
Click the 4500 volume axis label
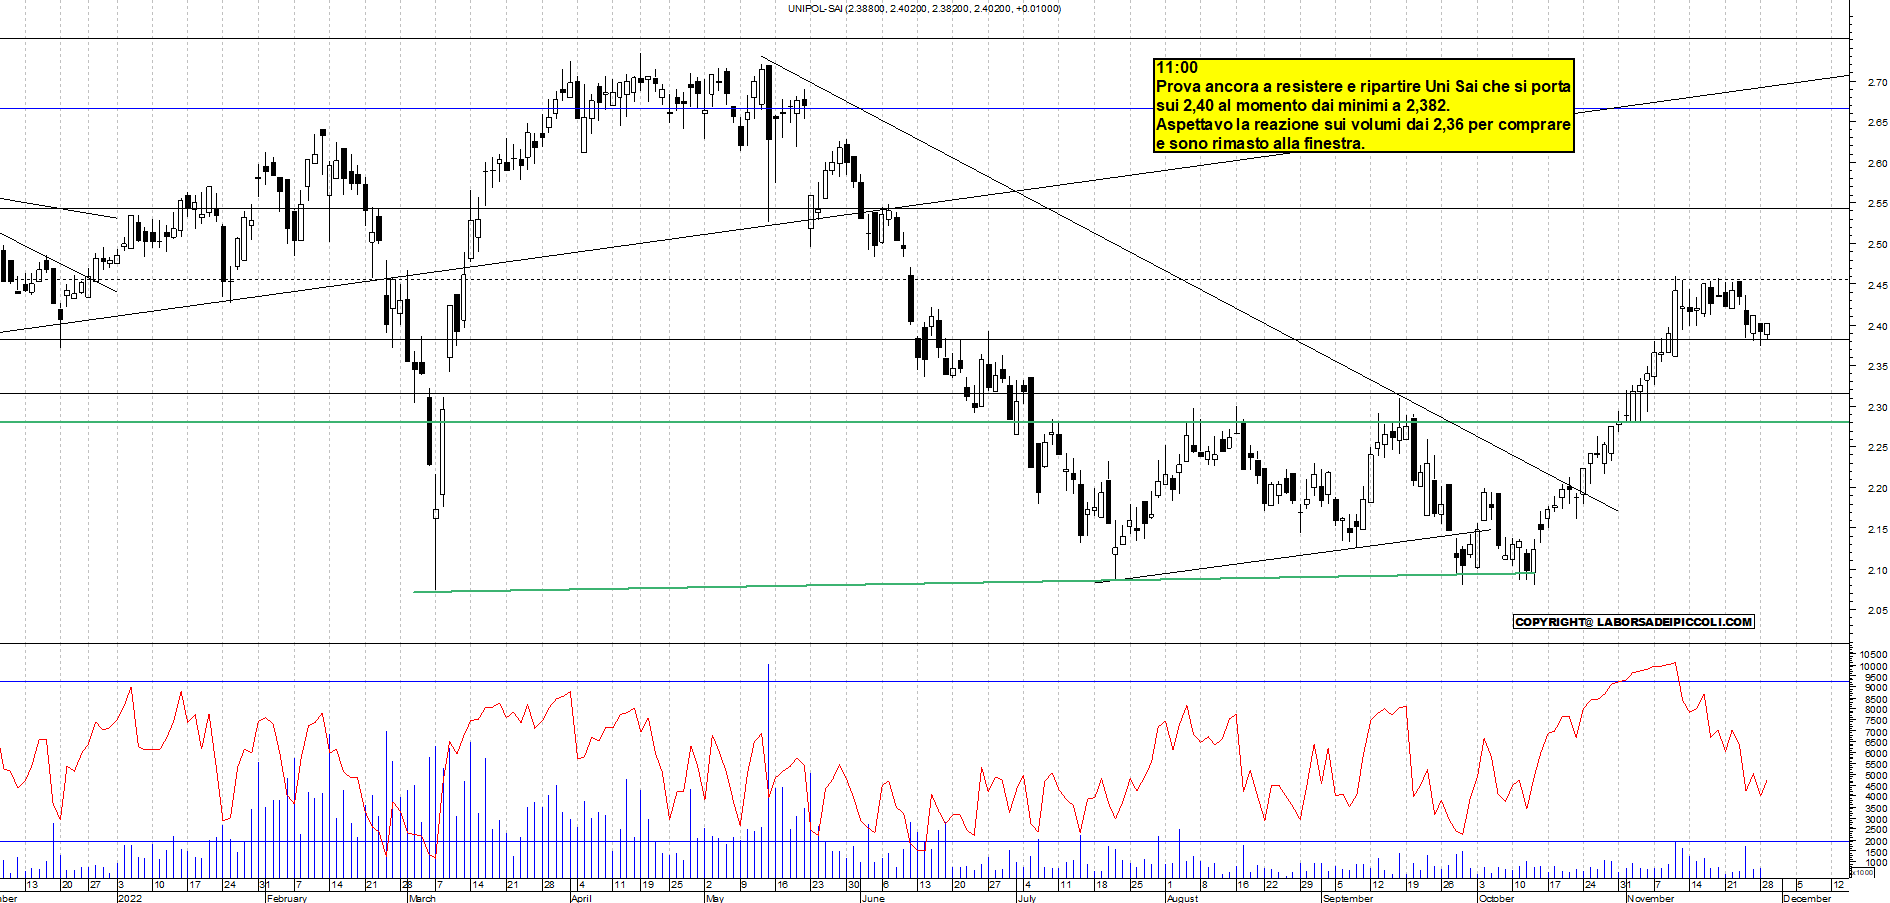[x=1875, y=787]
